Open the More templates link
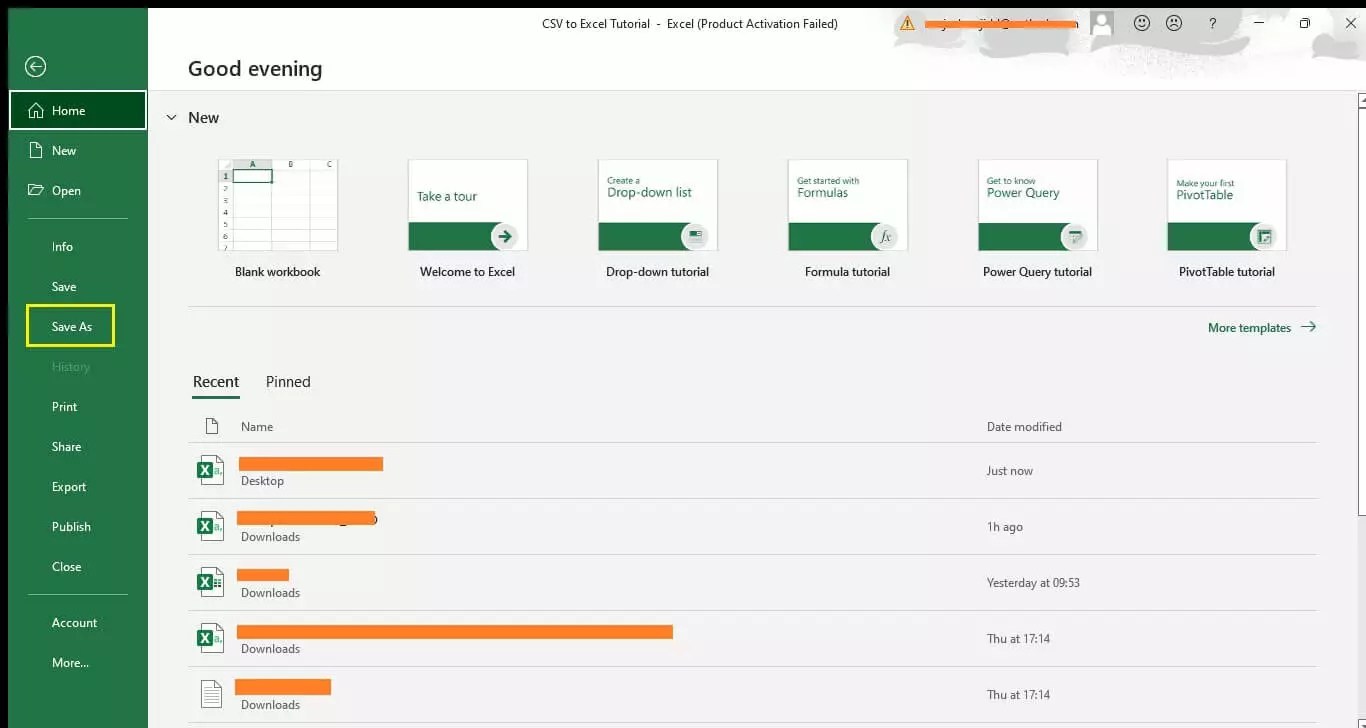This screenshot has height=728, width=1366. point(1250,327)
